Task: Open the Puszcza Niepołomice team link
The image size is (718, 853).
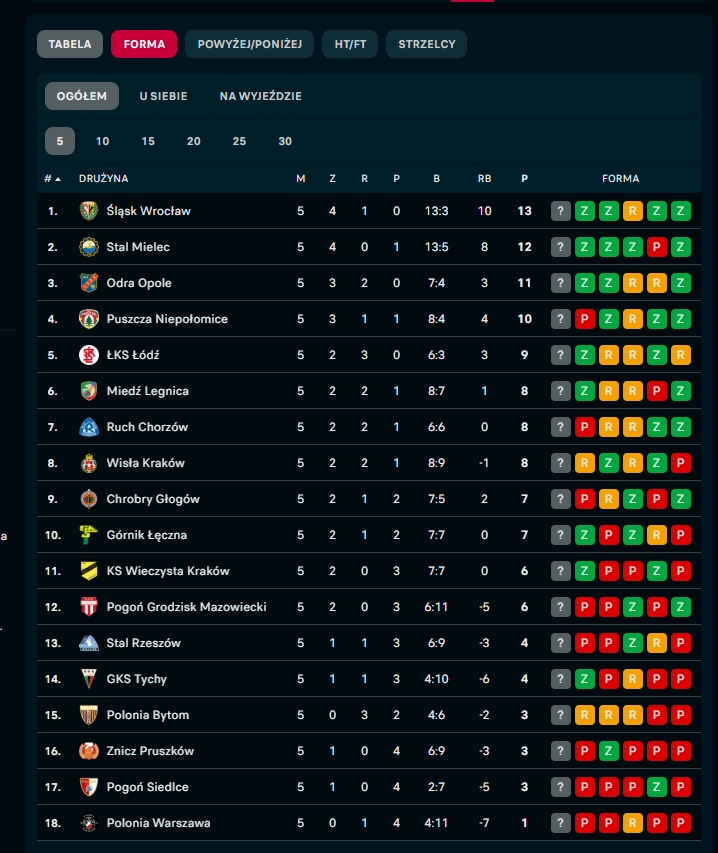Action: point(167,319)
